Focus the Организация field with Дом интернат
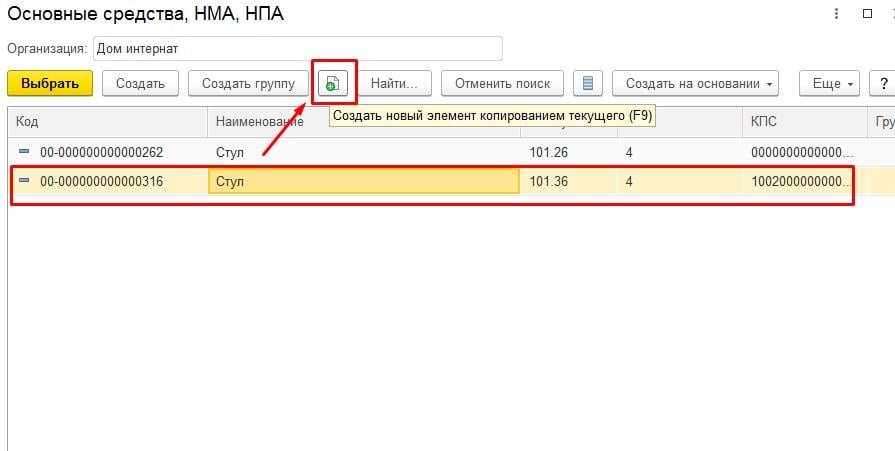895x451 pixels. 297,48
